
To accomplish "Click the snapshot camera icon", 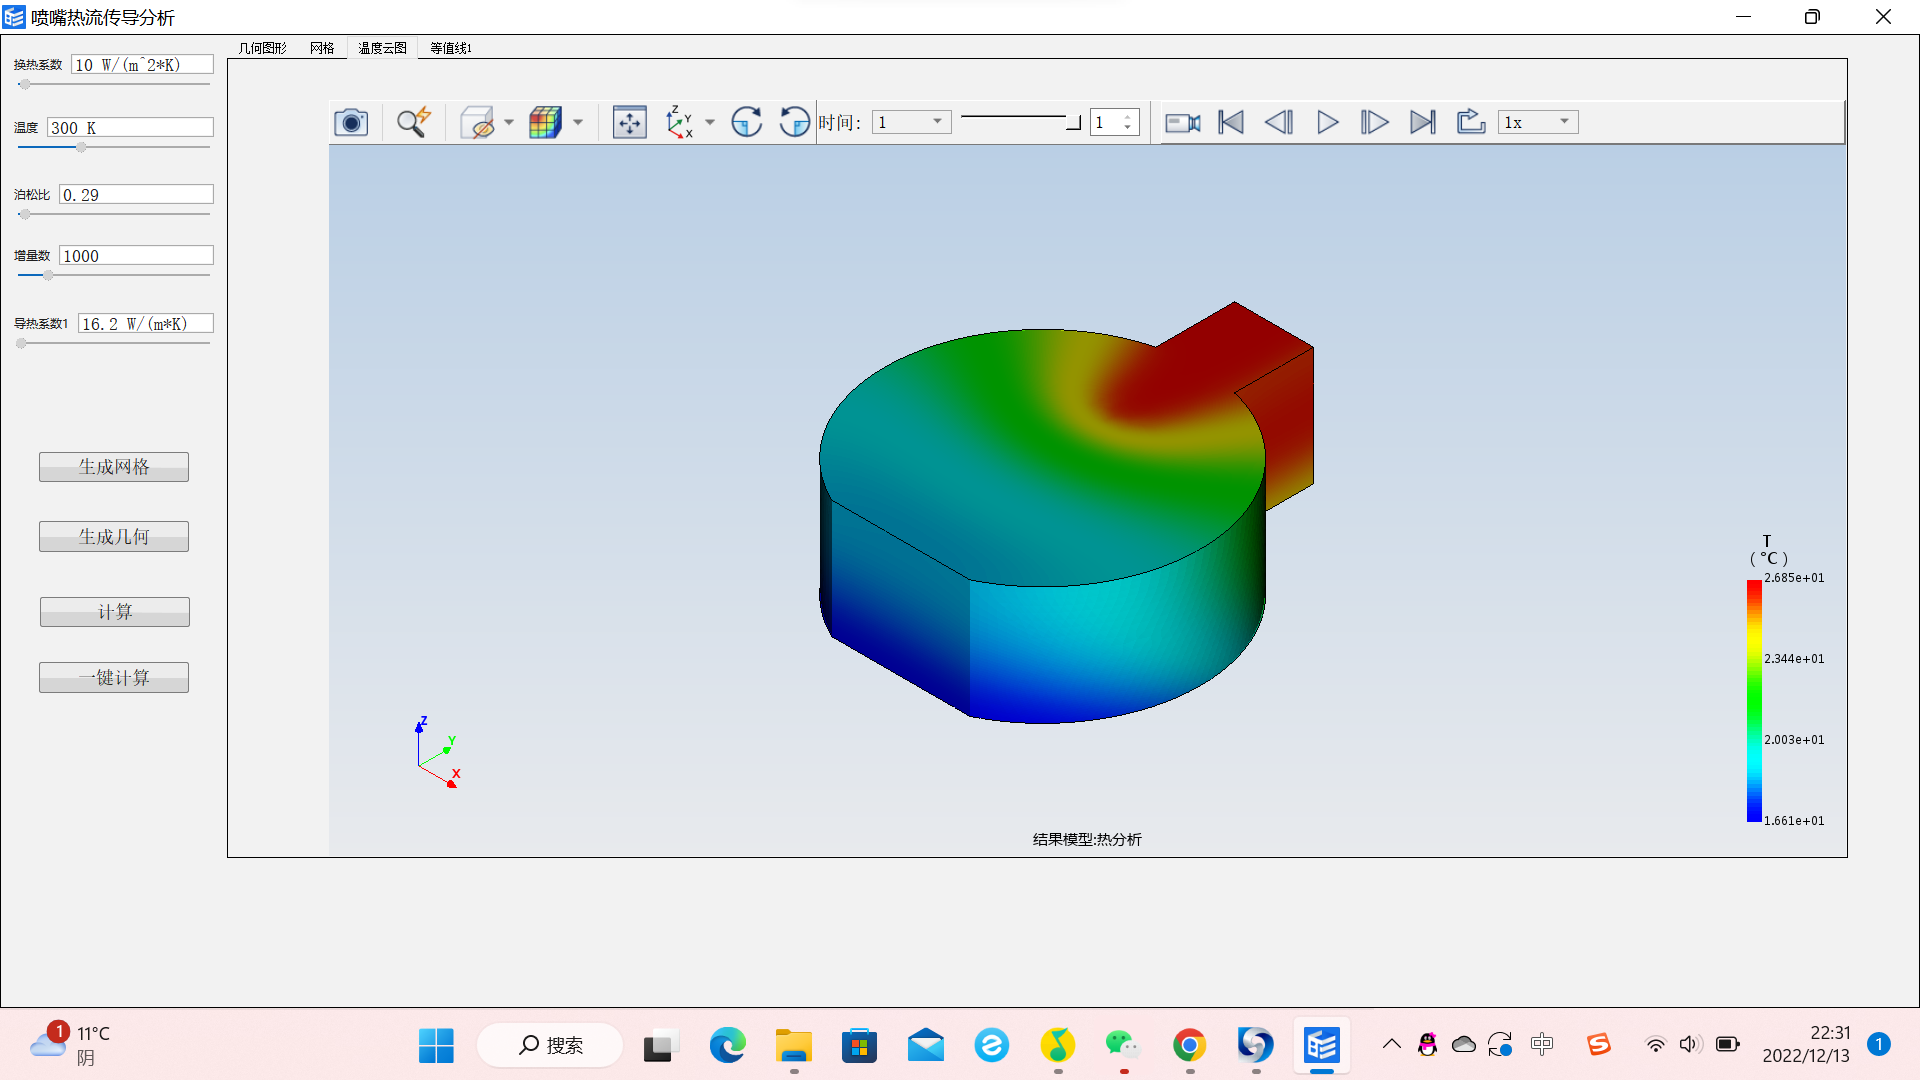I will [x=351, y=122].
